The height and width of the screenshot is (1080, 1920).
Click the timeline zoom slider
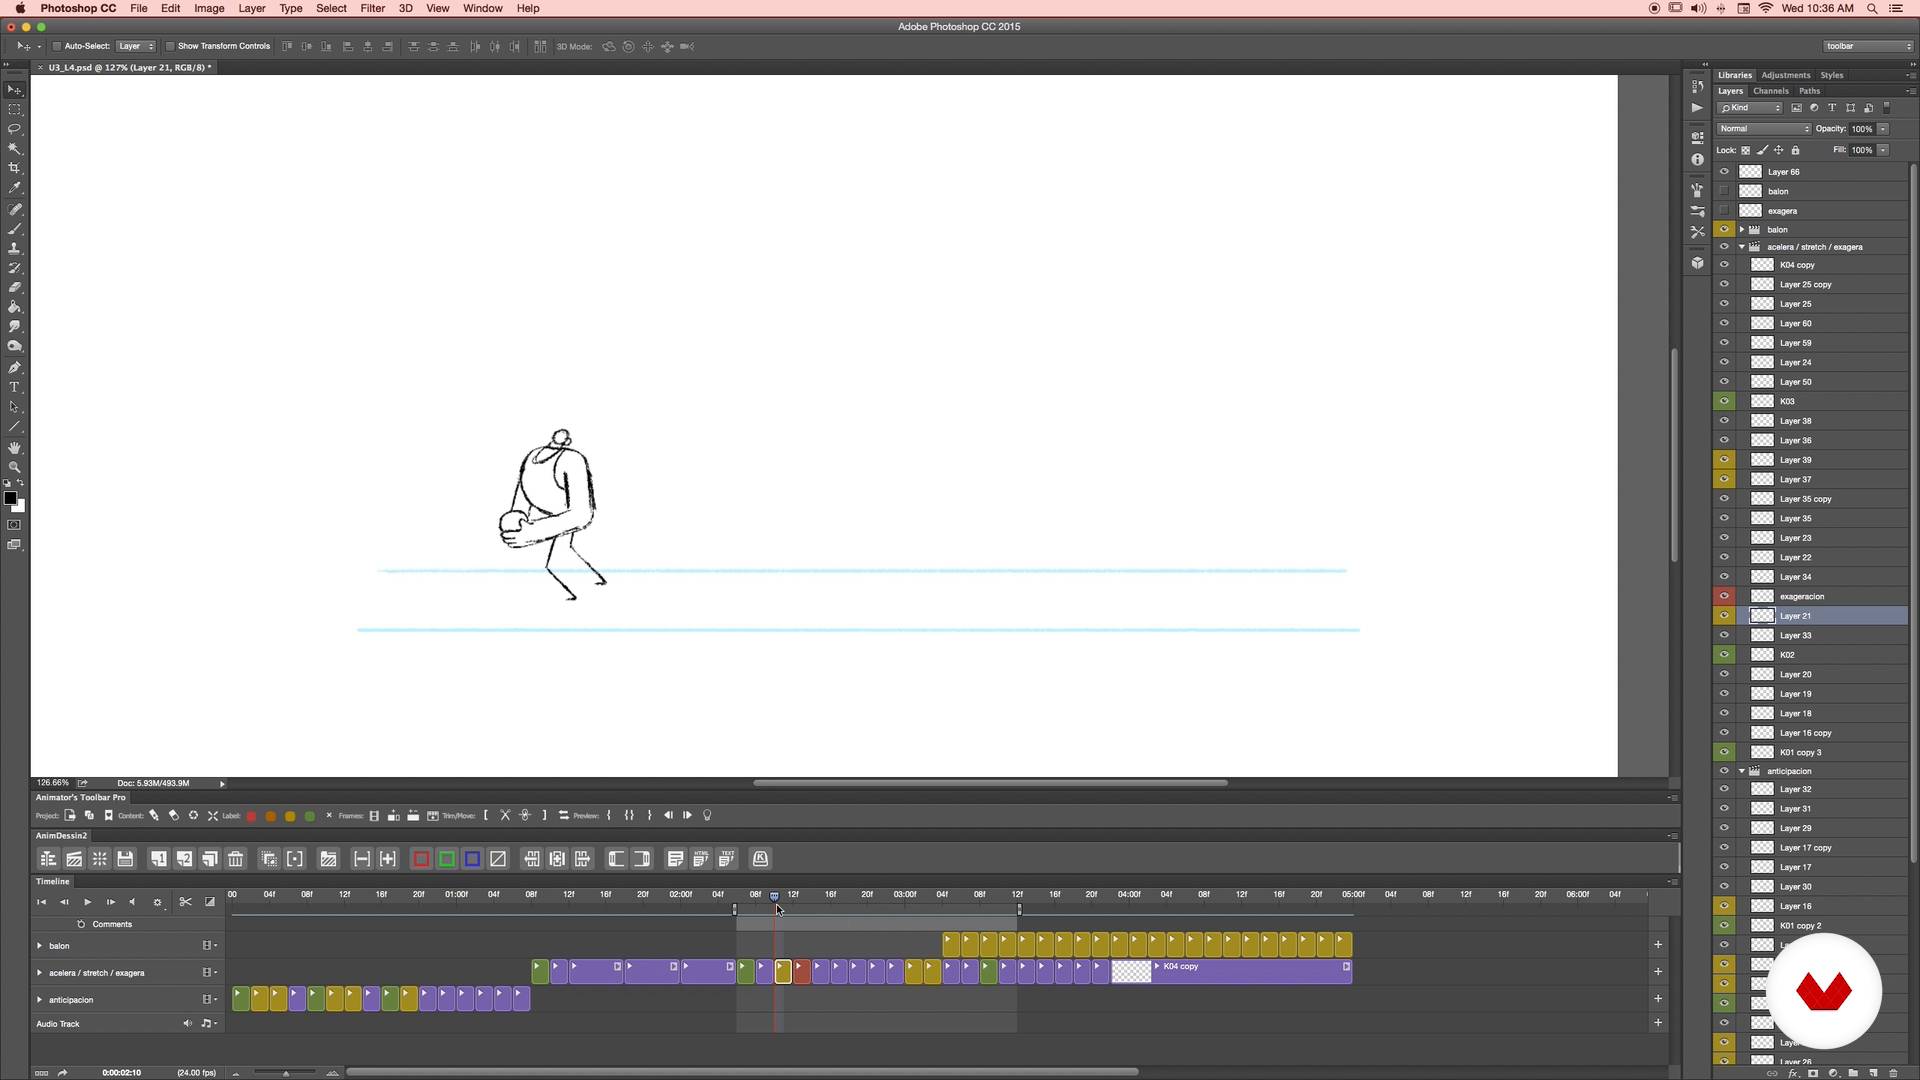[x=285, y=1073]
